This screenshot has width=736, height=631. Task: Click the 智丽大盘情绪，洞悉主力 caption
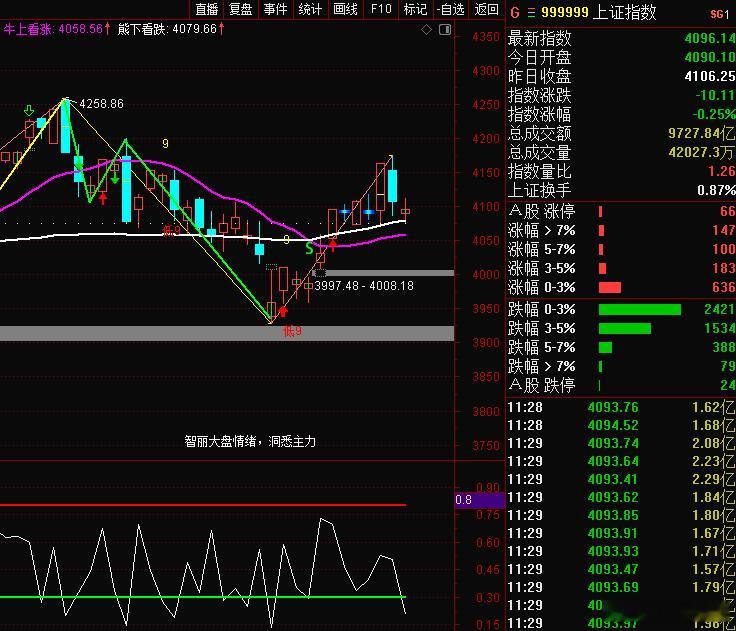(250, 441)
